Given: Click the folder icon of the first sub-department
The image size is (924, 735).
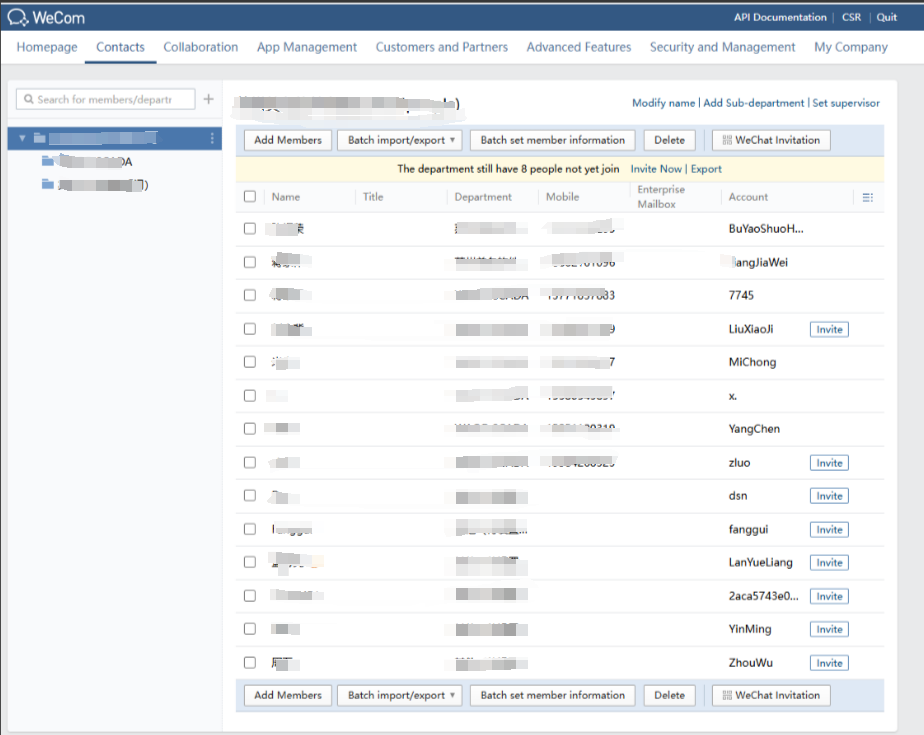Looking at the screenshot, I should point(48,161).
